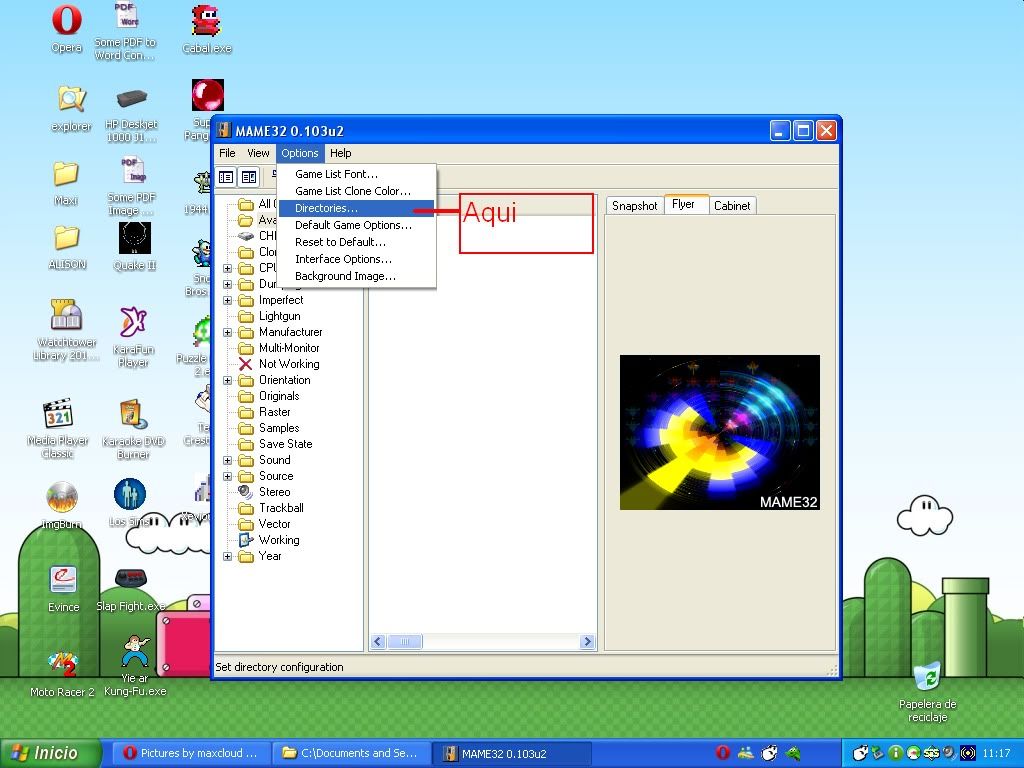Open the ALISON folder on desktop

point(67,247)
